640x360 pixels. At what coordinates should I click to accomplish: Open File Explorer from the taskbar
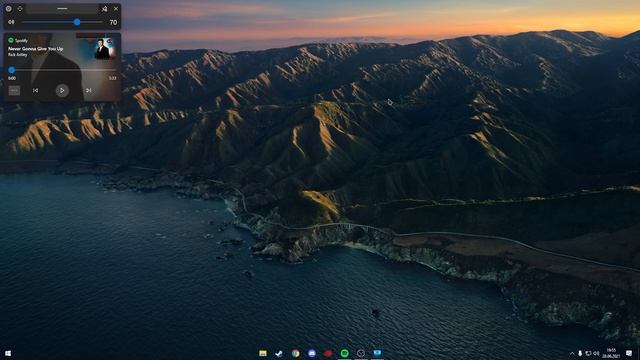(263, 353)
